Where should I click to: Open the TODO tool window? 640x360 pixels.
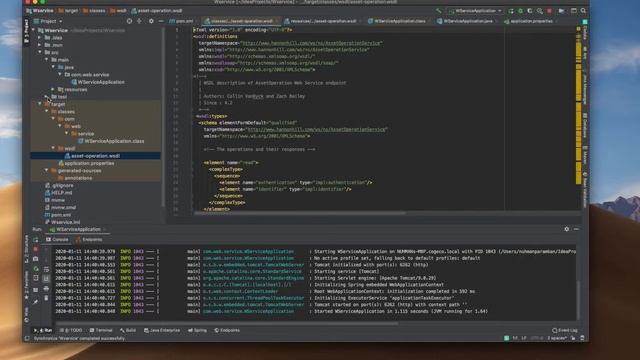click(x=71, y=330)
